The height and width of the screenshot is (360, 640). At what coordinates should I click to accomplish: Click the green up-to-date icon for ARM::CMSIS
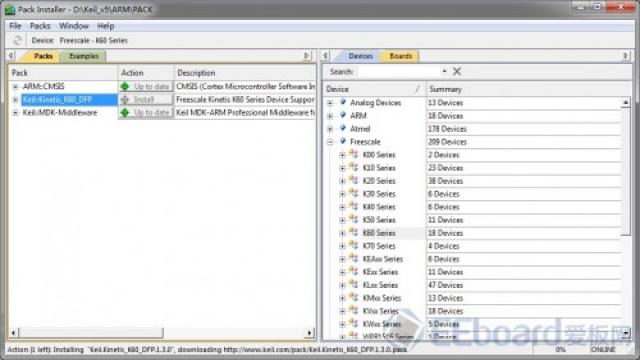pyautogui.click(x=125, y=87)
